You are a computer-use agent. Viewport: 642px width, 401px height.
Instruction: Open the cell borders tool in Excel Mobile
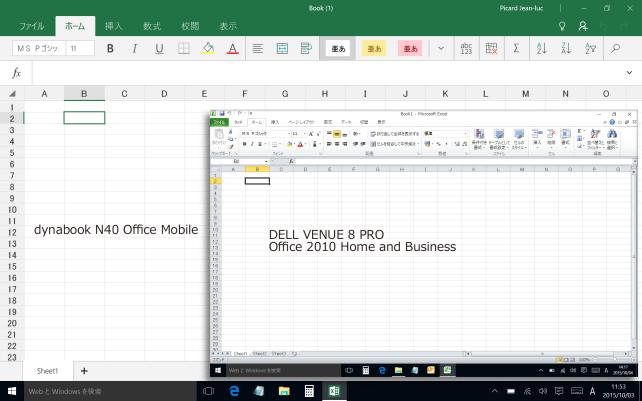click(184, 49)
